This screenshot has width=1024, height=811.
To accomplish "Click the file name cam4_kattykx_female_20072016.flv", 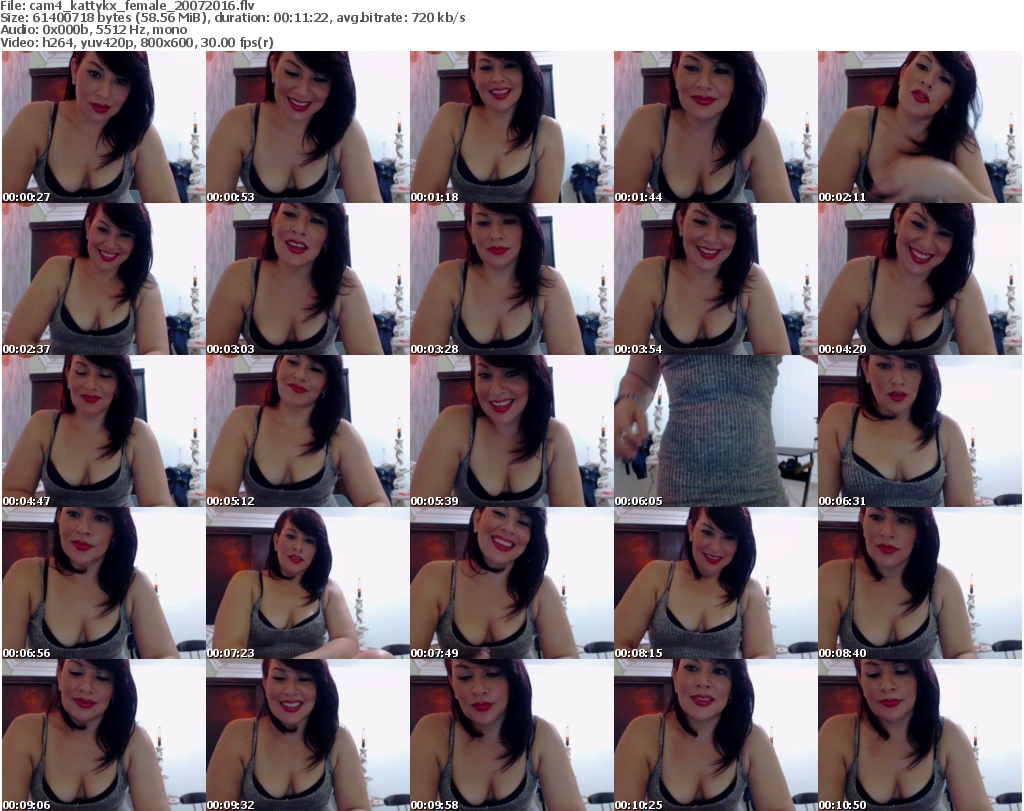I will [142, 6].
